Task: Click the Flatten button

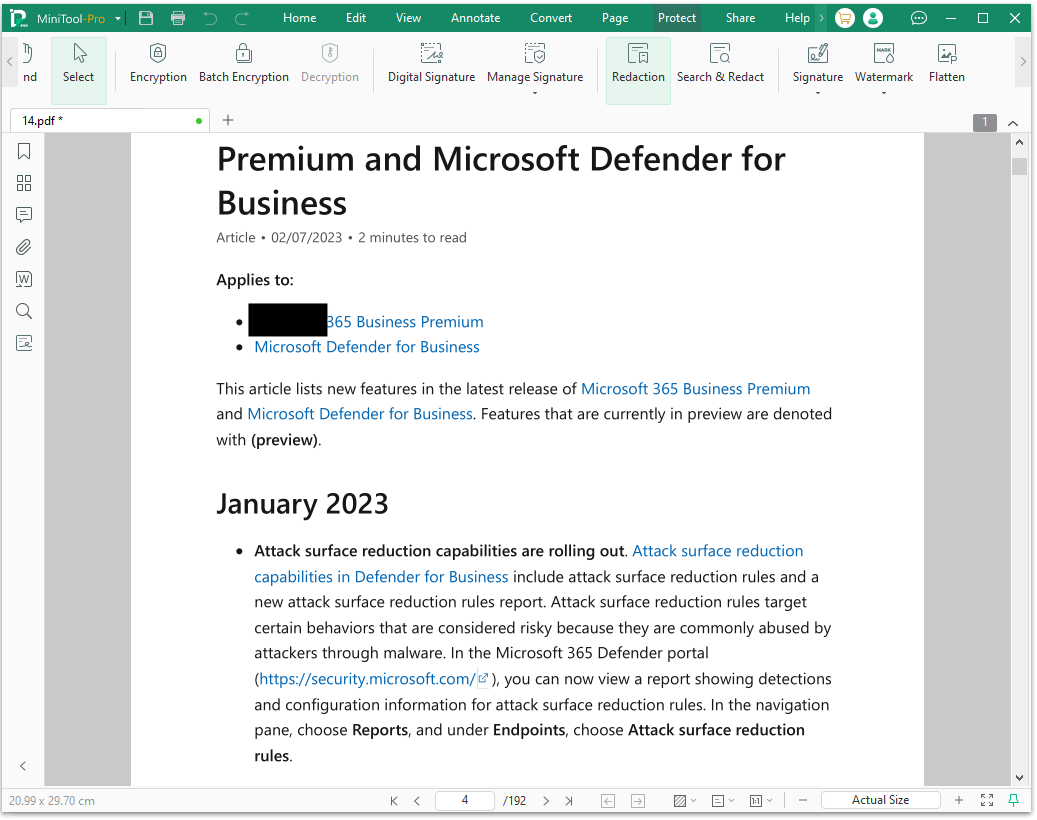Action: coord(946,64)
